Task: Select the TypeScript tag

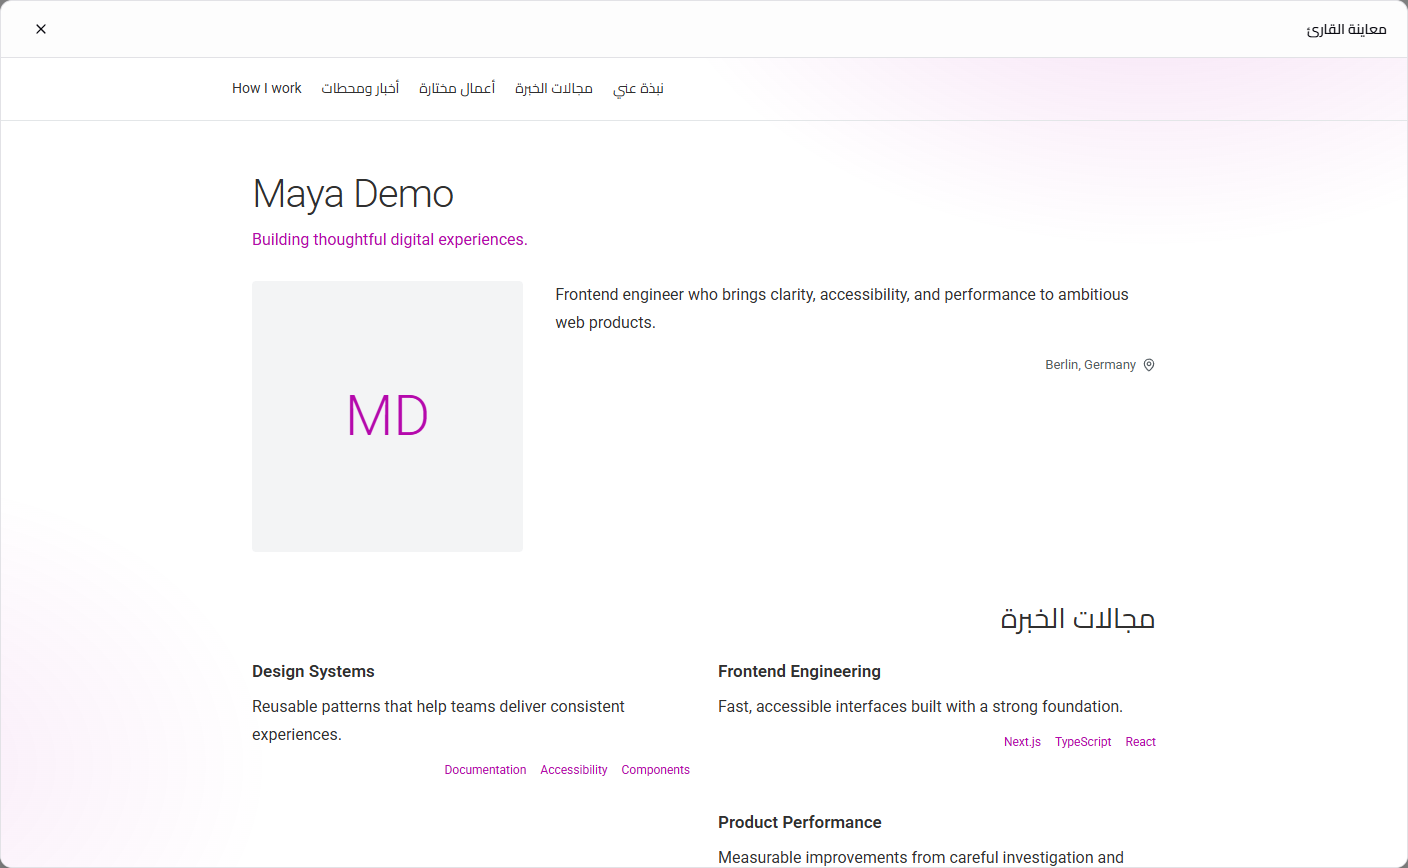Action: coord(1083,742)
